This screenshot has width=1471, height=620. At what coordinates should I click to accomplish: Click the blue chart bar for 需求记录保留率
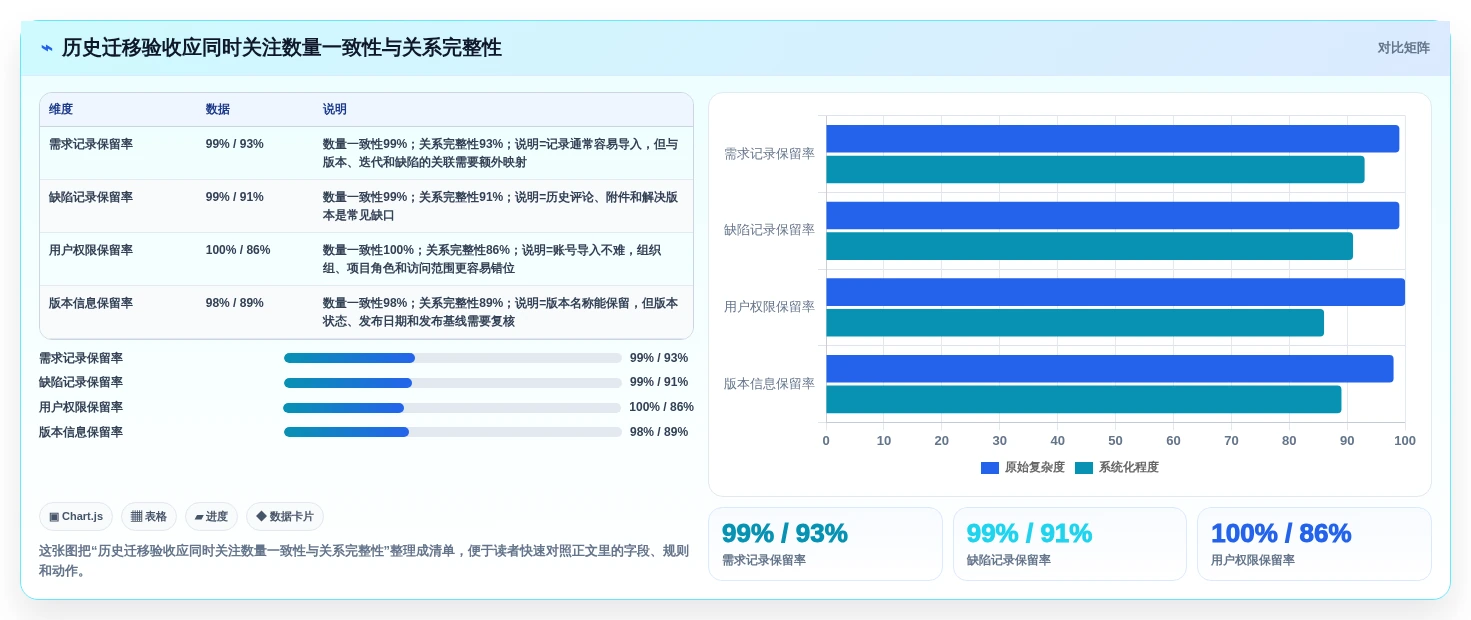1113,139
